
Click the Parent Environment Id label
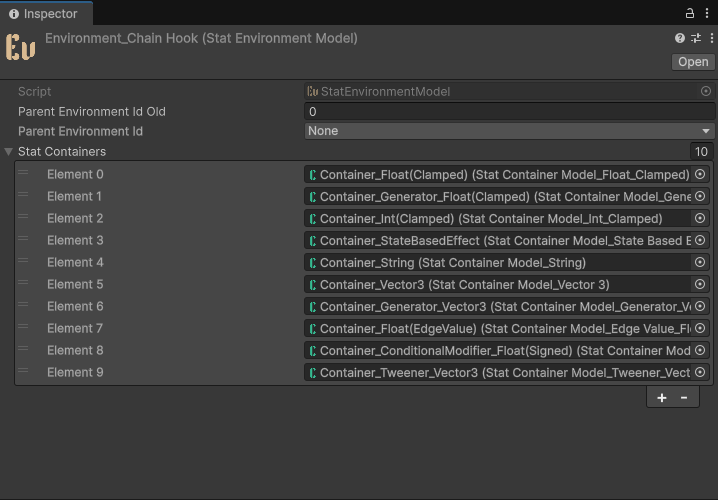click(80, 131)
